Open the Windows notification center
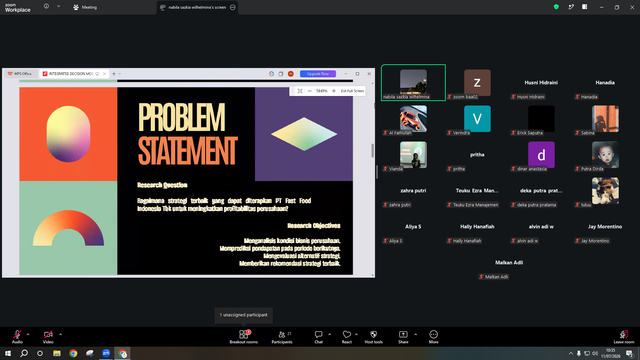The image size is (640, 360). click(x=629, y=353)
